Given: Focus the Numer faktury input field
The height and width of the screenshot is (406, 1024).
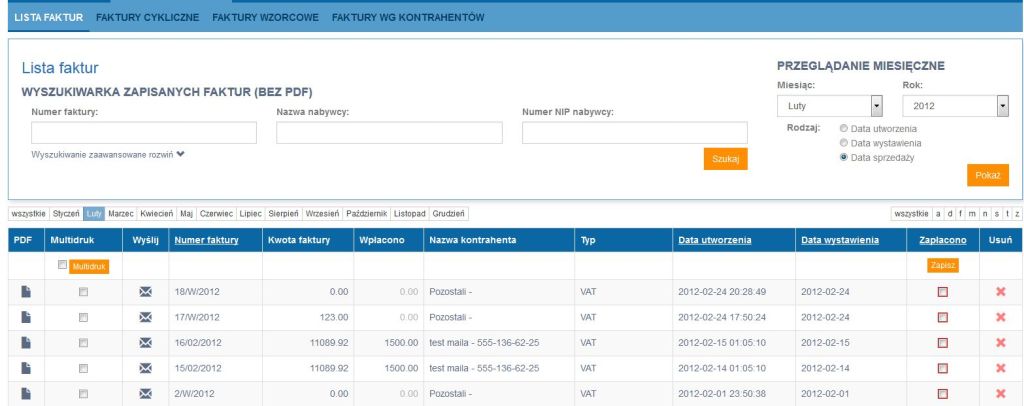Looking at the screenshot, I should click(144, 133).
